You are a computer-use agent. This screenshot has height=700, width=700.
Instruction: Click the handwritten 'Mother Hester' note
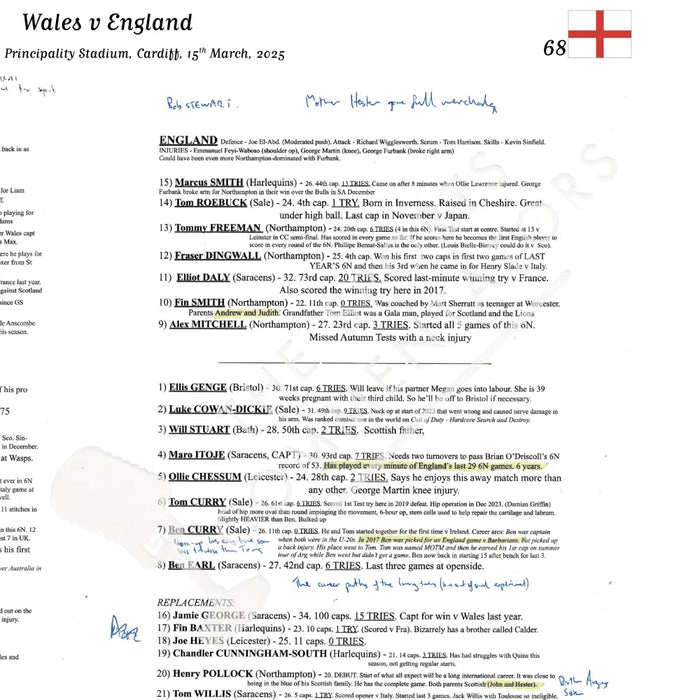[401, 103]
